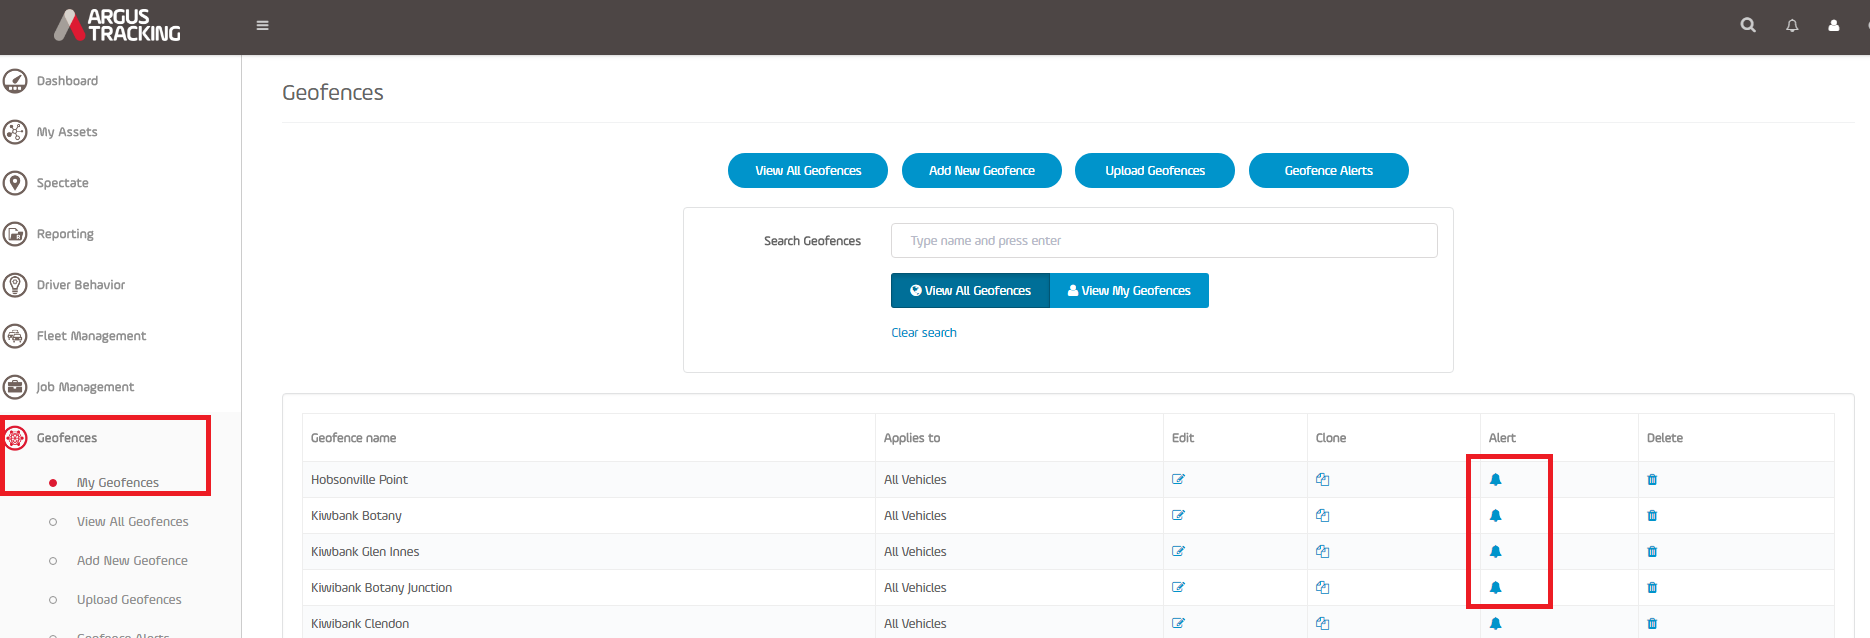Delete the Kiwibank Clendon geofence

[1652, 624]
